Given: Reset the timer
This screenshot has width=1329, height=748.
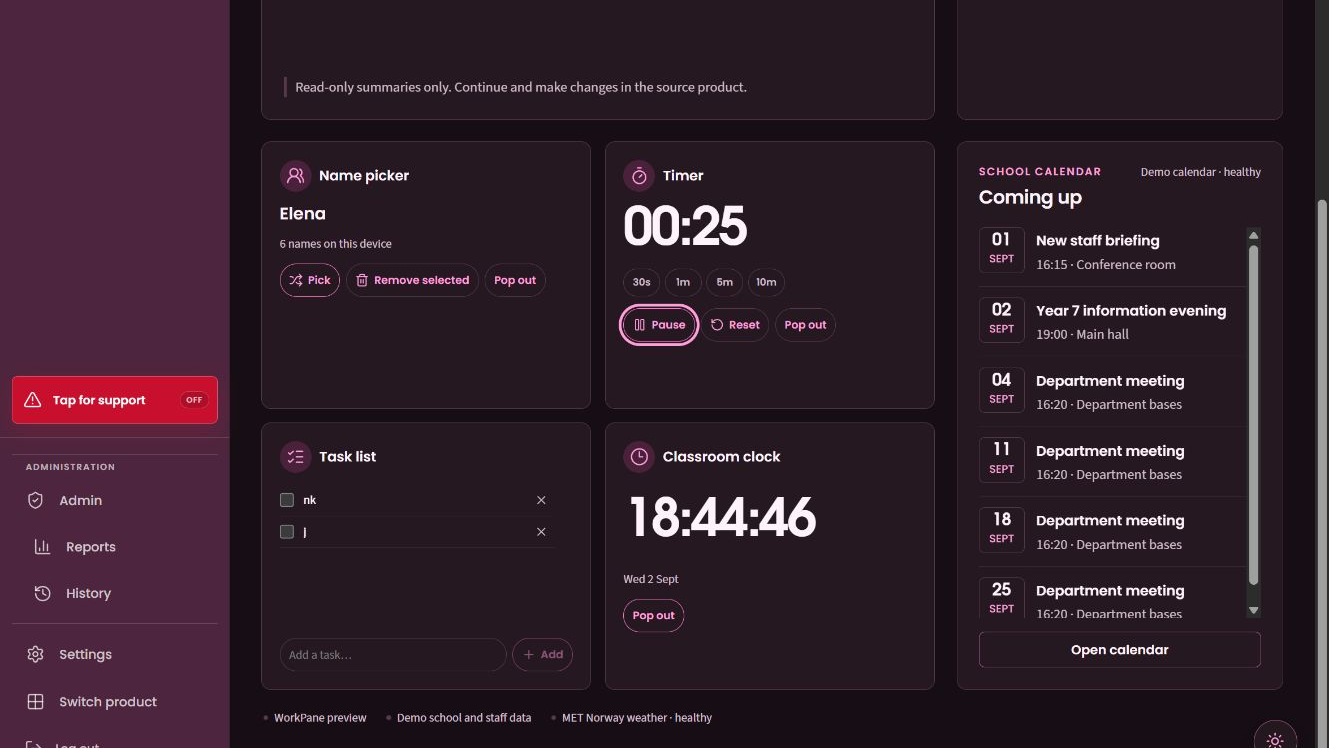Looking at the screenshot, I should [x=735, y=325].
